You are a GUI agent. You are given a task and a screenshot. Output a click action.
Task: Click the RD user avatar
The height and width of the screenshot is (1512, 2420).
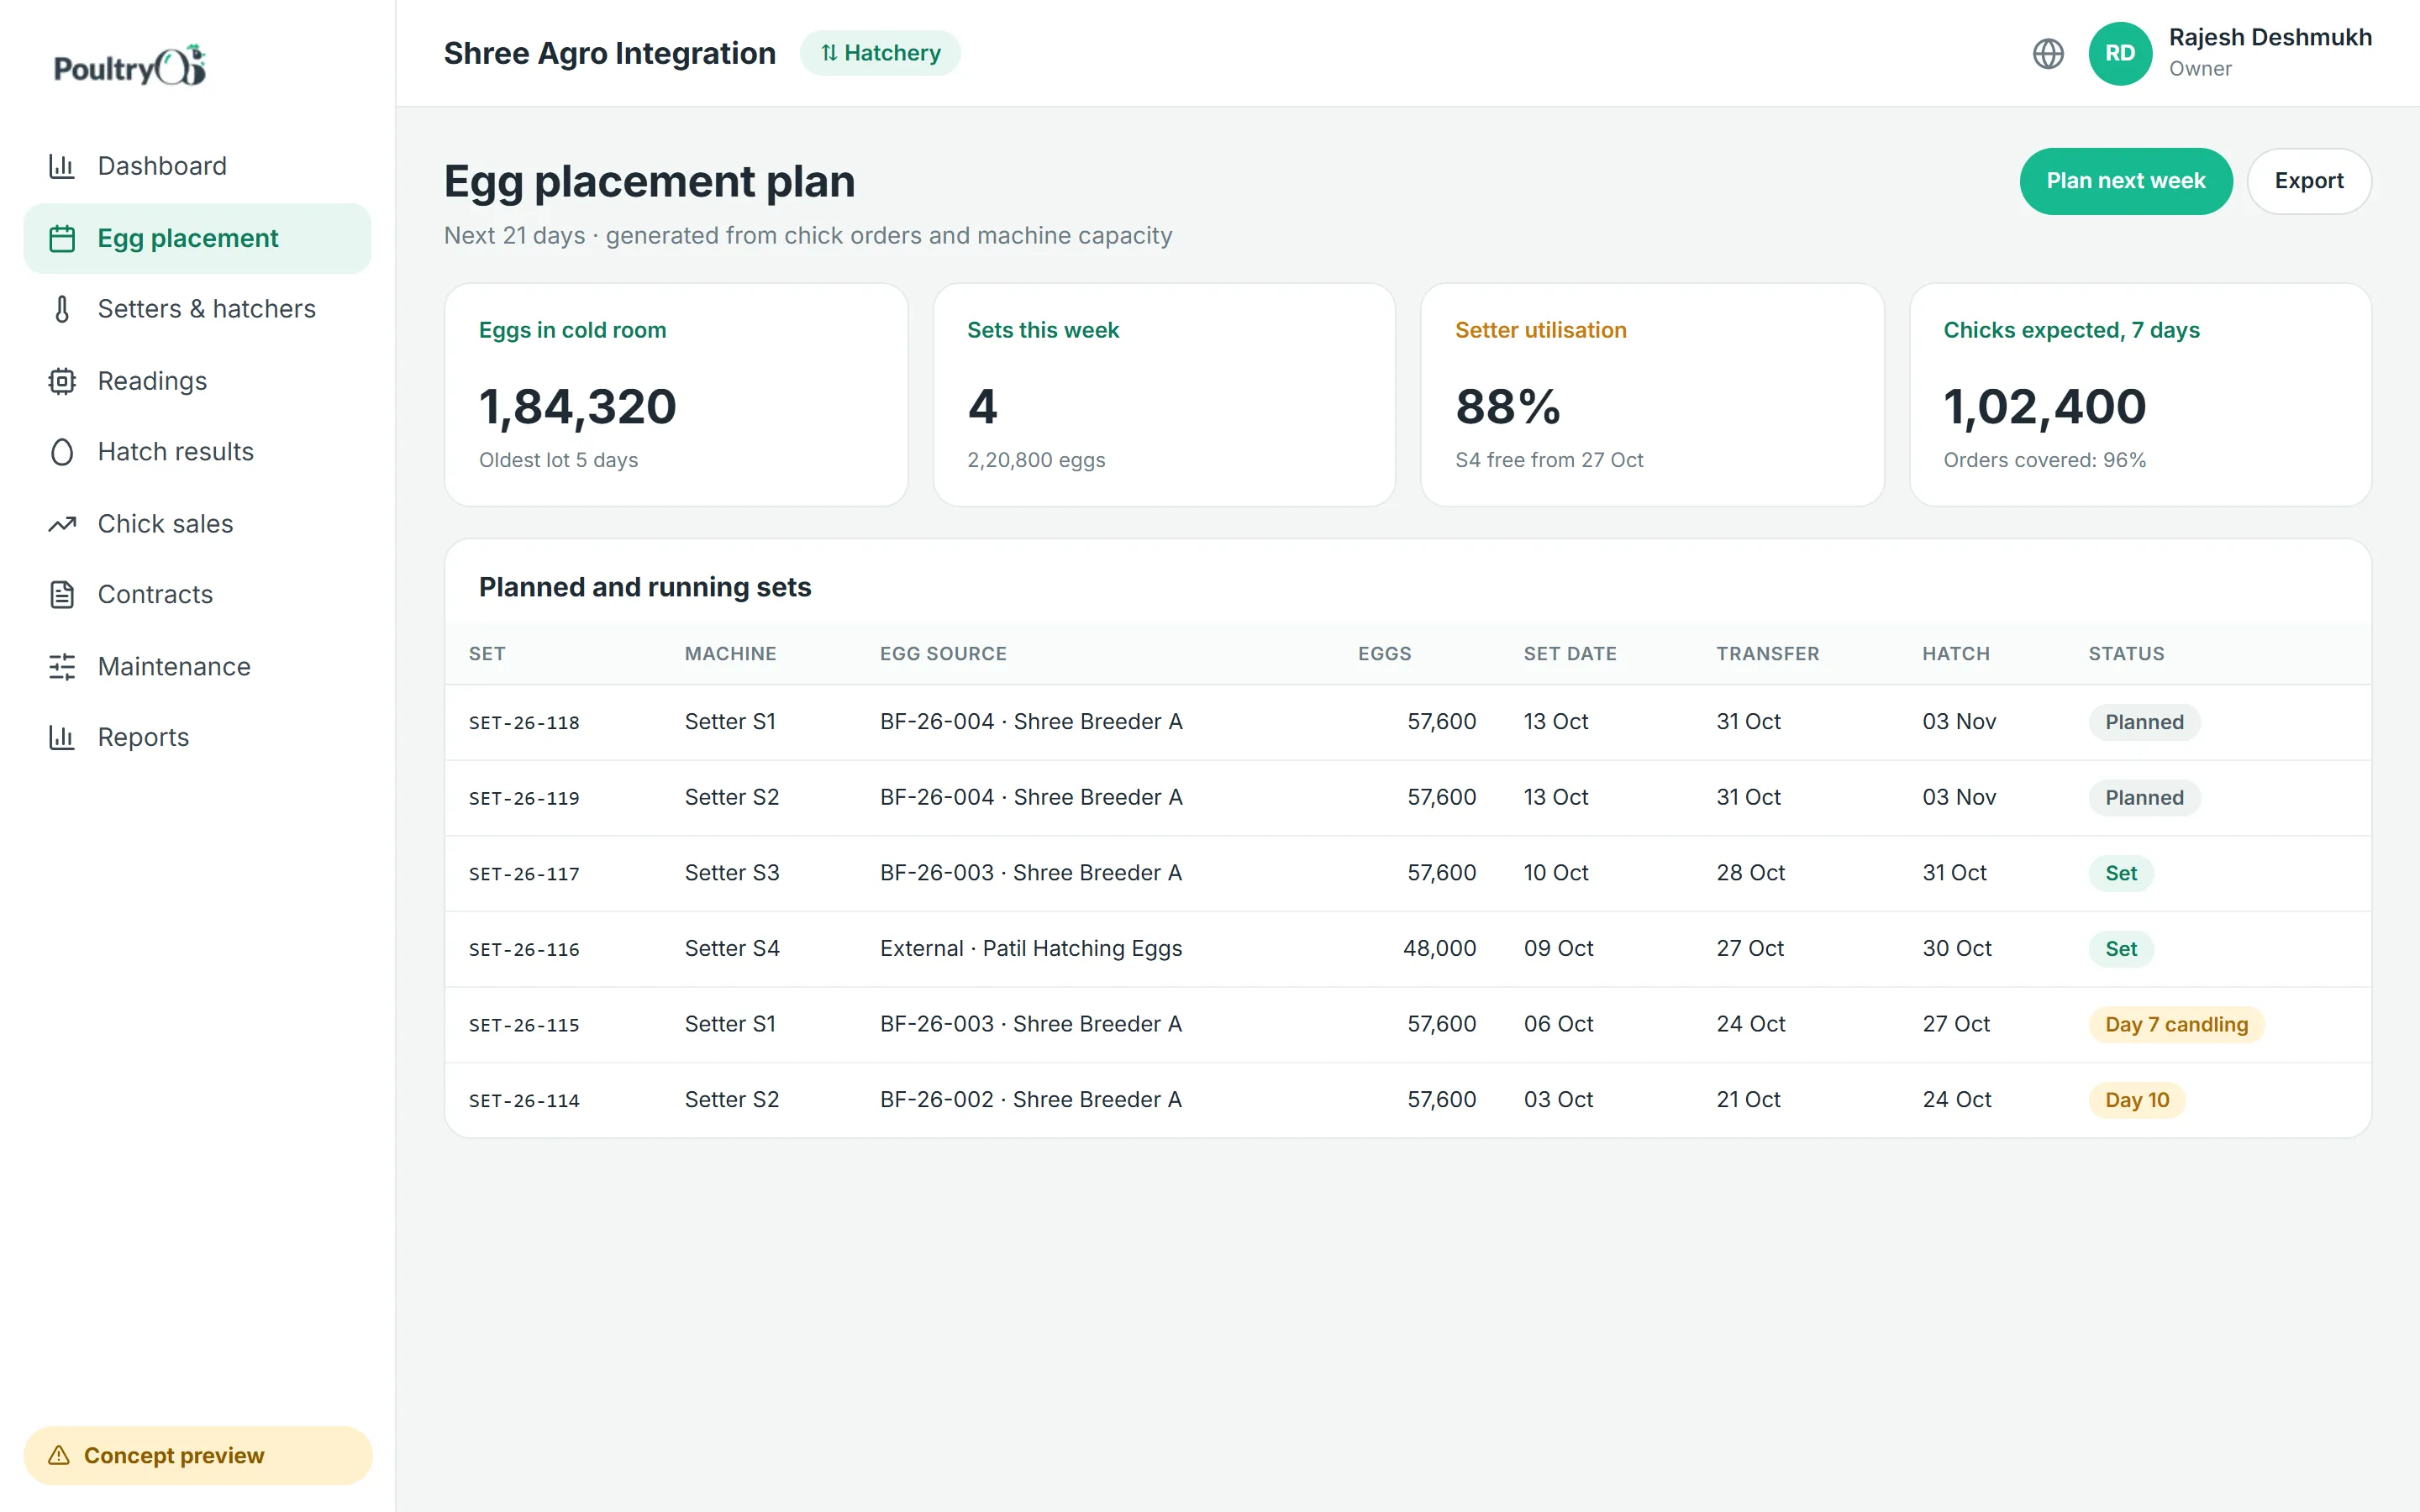(2120, 53)
